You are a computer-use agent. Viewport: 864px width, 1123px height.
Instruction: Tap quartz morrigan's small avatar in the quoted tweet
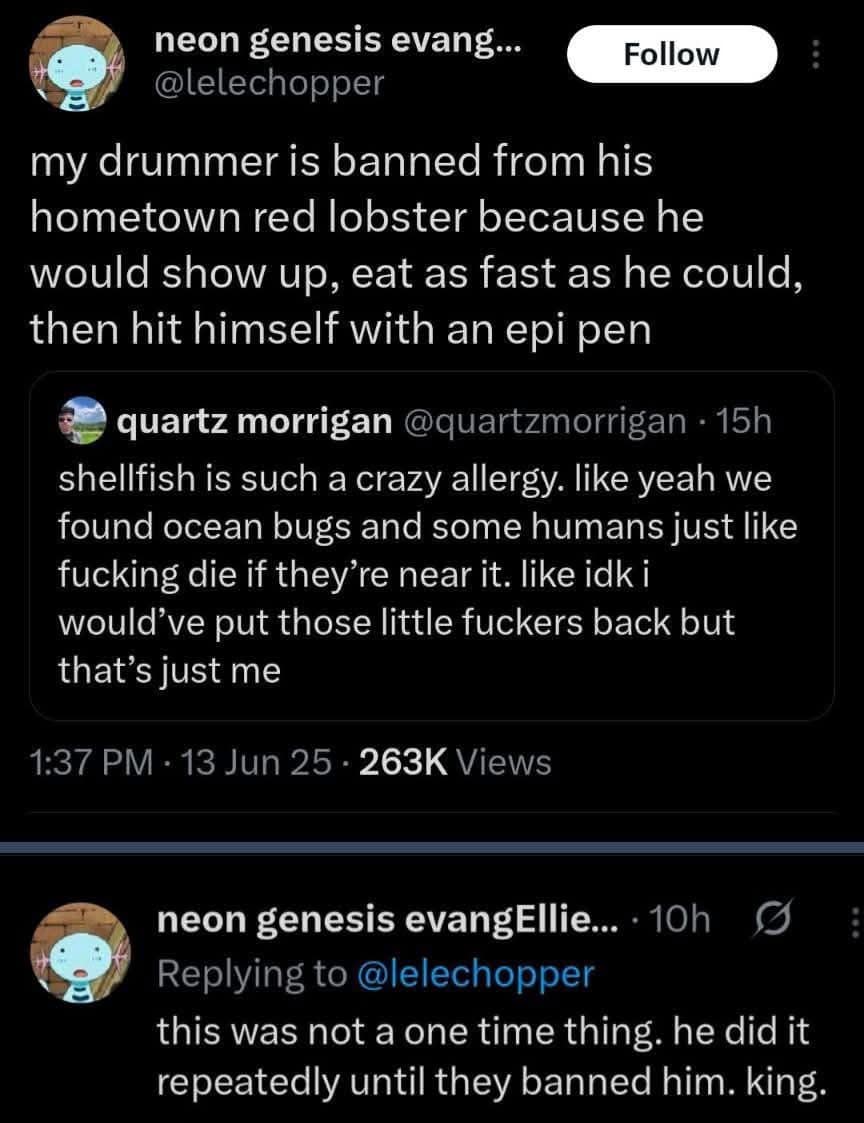79,425
